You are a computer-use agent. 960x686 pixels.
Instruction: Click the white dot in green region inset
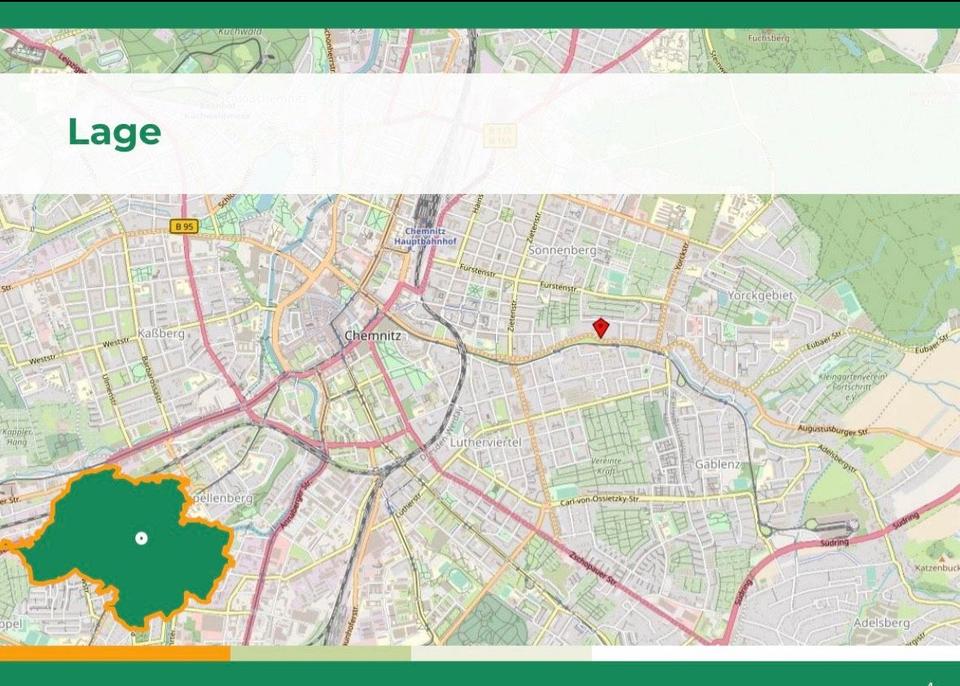141,538
